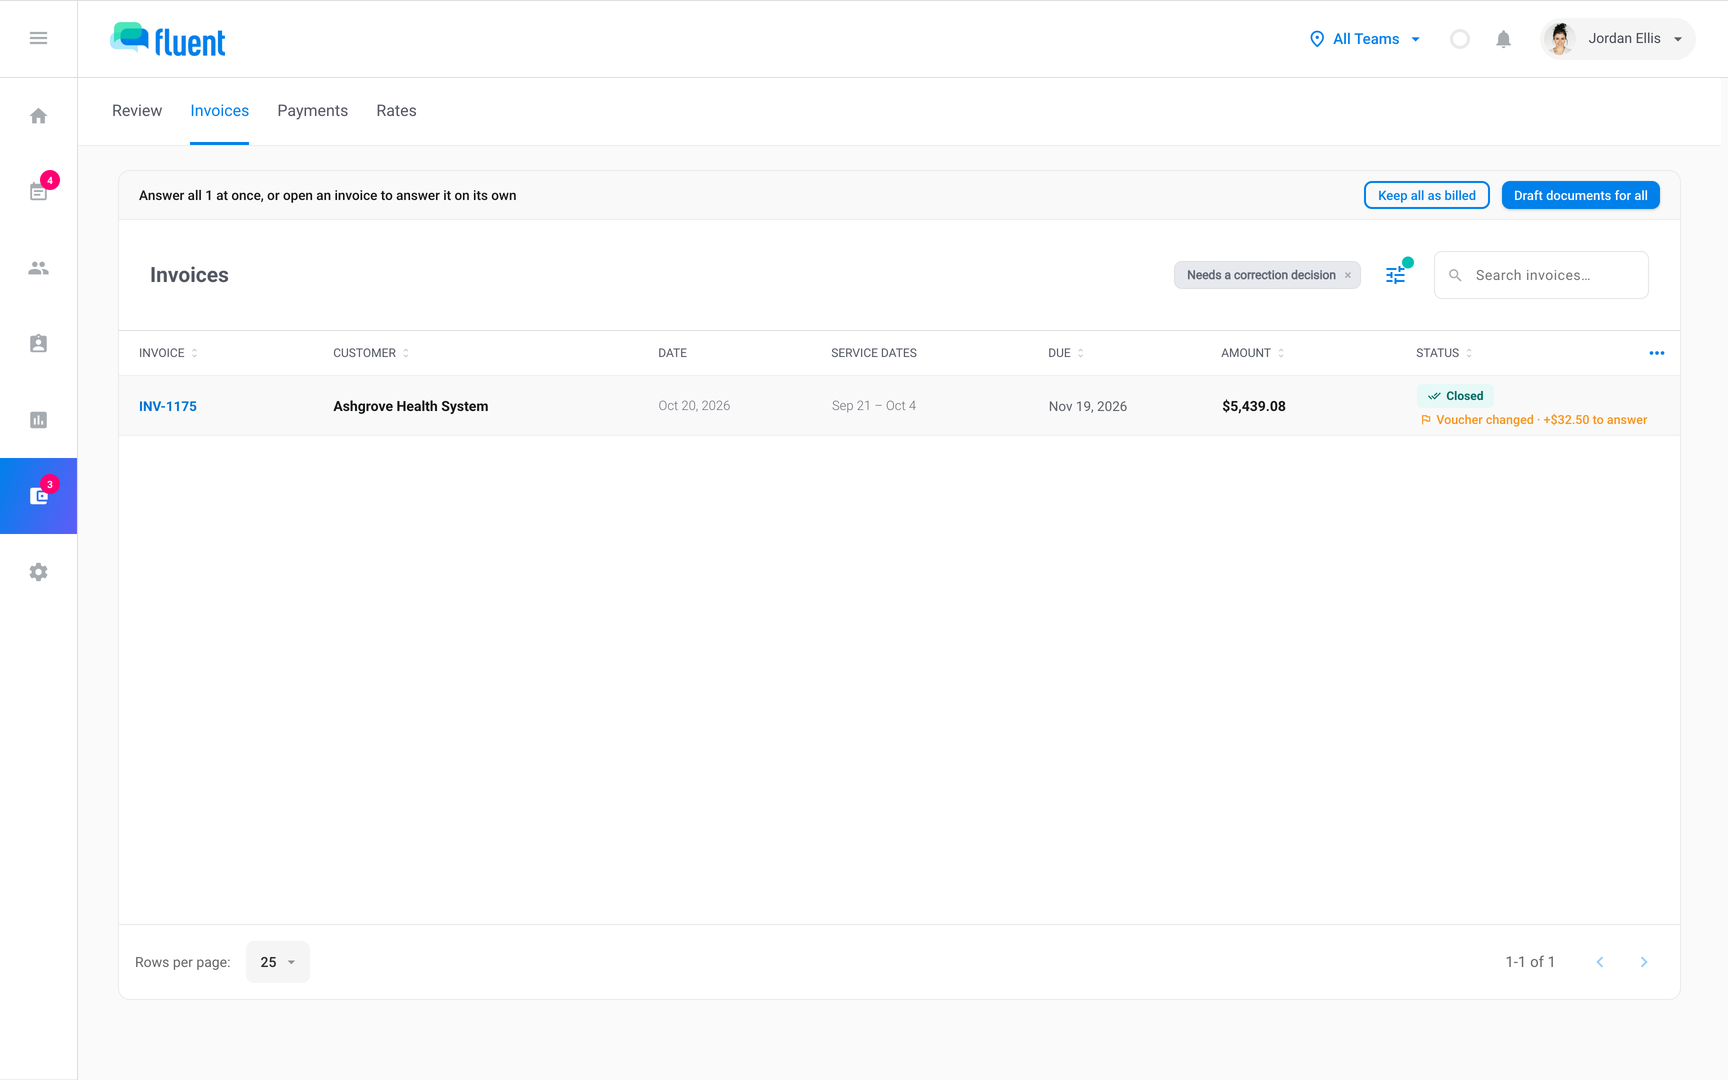
Task: Remove the 'Needs a correction decision' filter chip
Action: [x=1348, y=275]
